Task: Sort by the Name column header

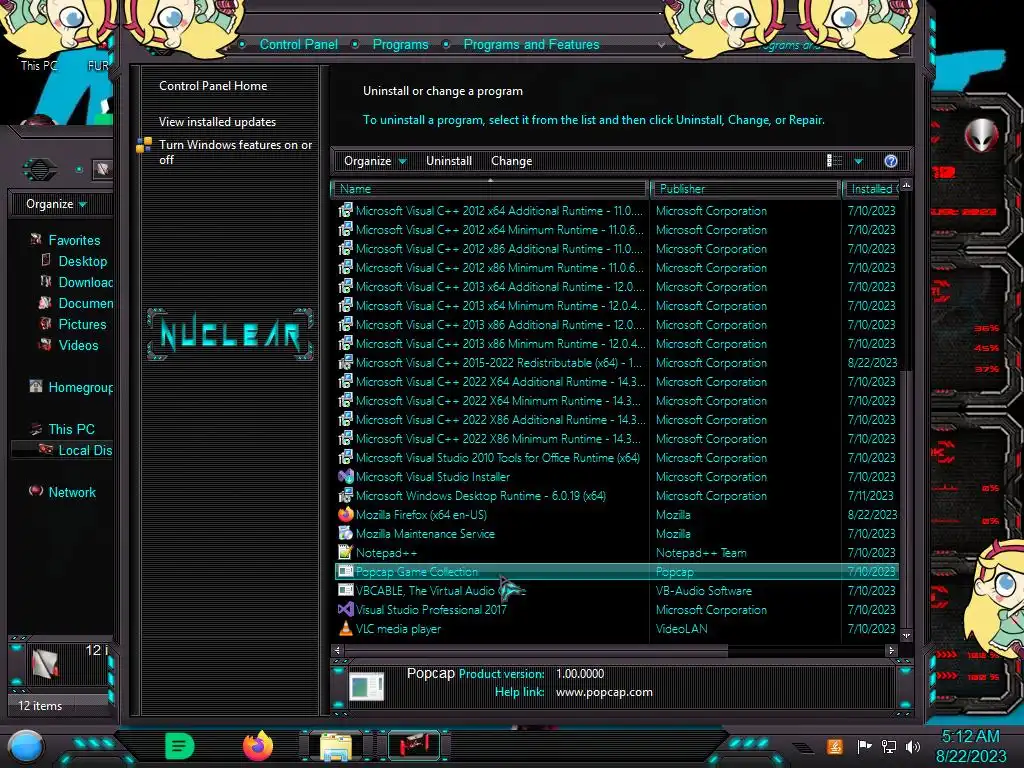Action: 490,189
